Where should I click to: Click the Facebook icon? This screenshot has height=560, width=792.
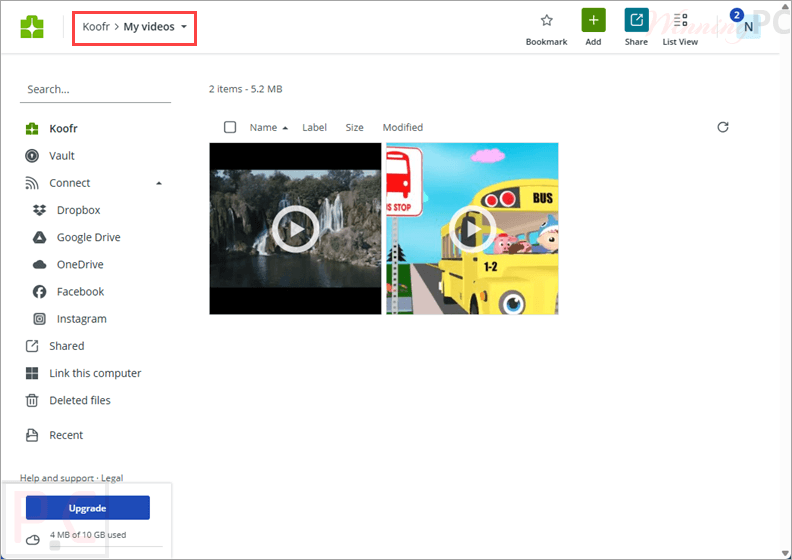39,291
